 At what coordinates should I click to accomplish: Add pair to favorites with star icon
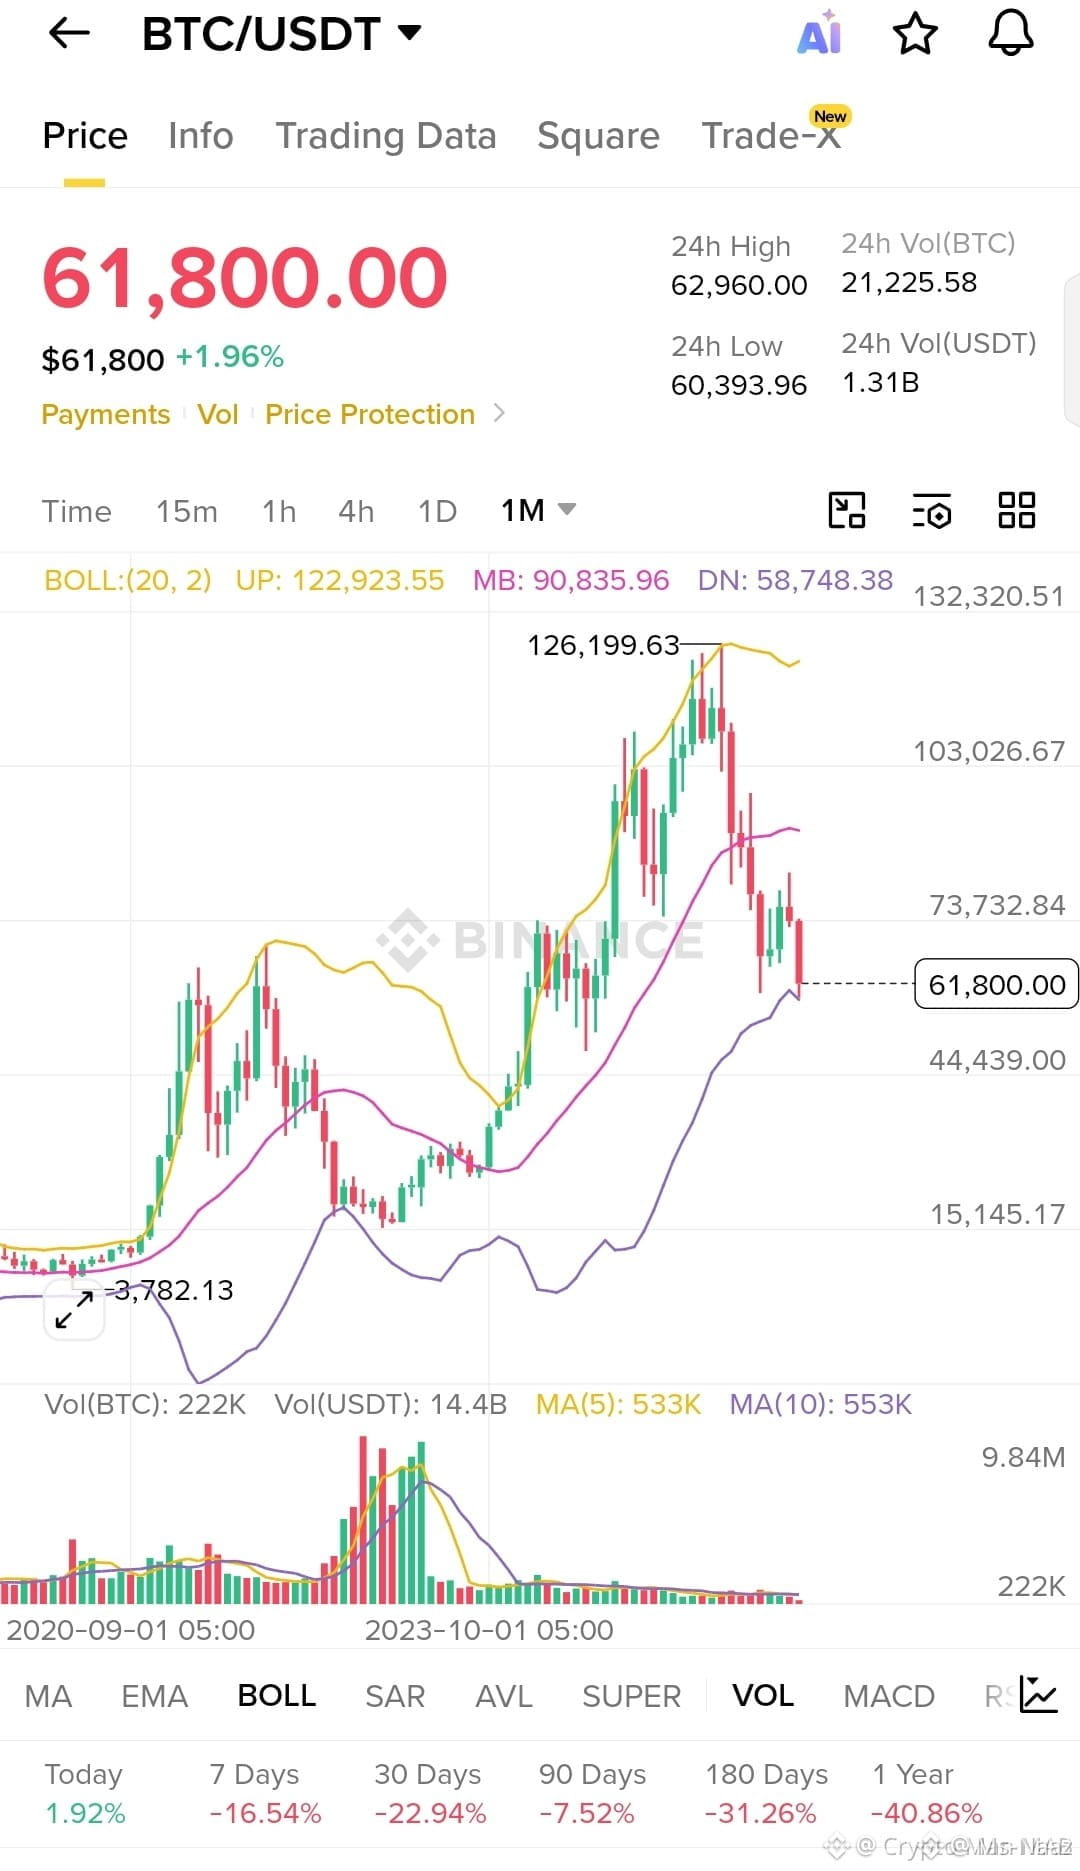914,34
